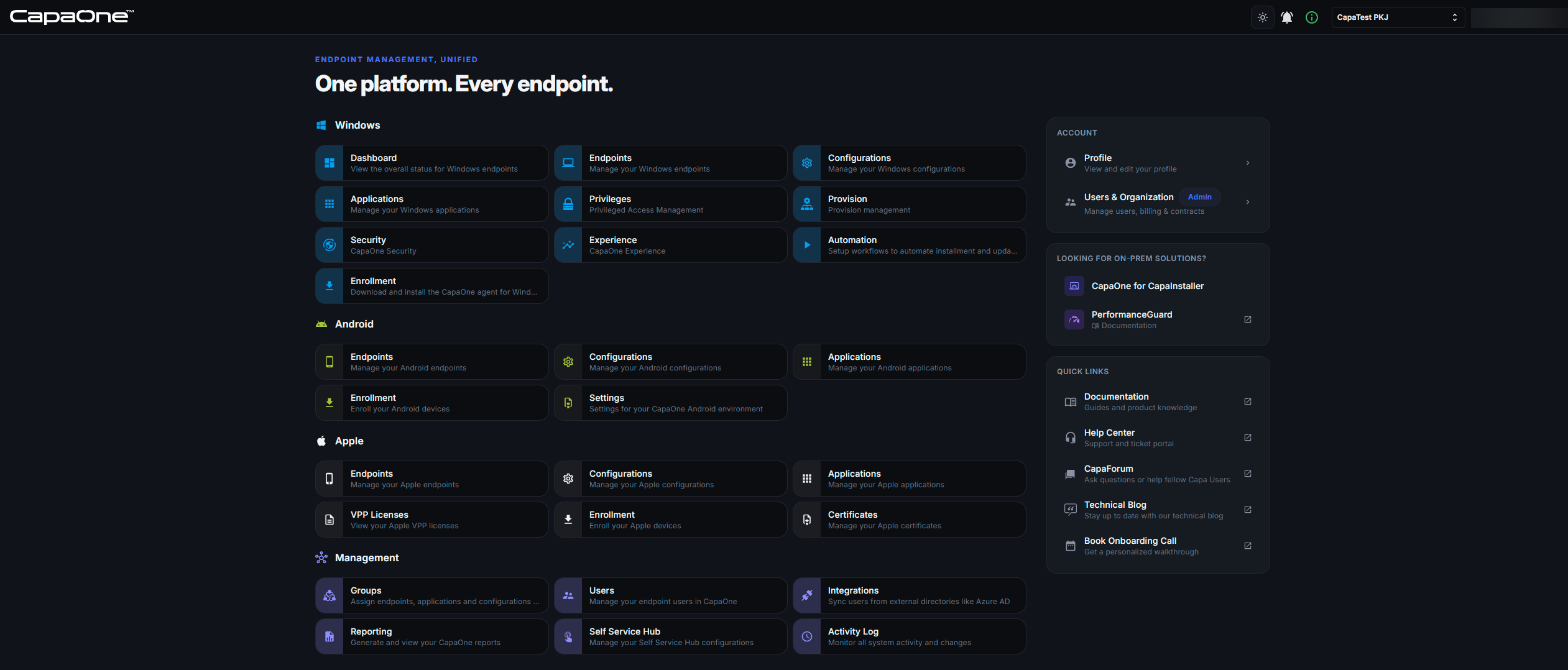This screenshot has width=1568, height=670.
Task: Click the Android Settings icon
Action: tap(568, 403)
